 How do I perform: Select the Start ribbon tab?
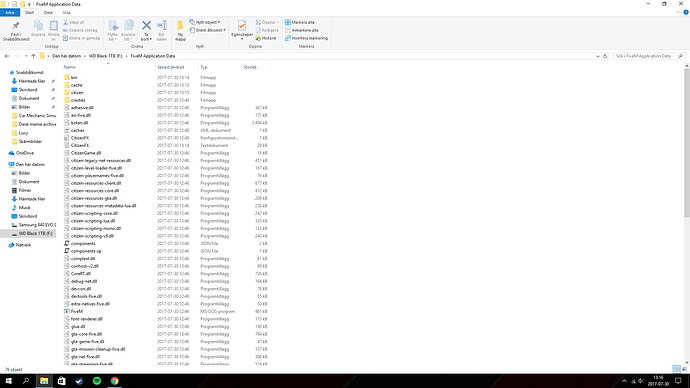point(29,13)
